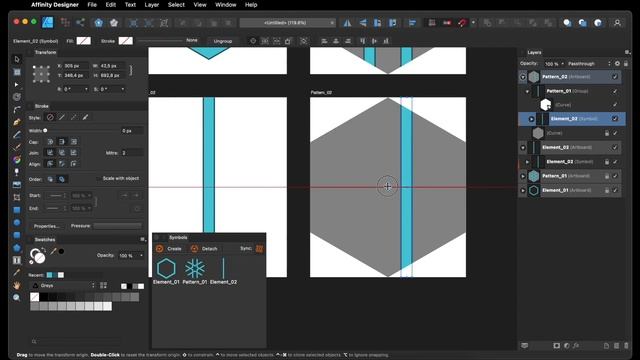Click Create in the Symbols panel

[169, 249]
